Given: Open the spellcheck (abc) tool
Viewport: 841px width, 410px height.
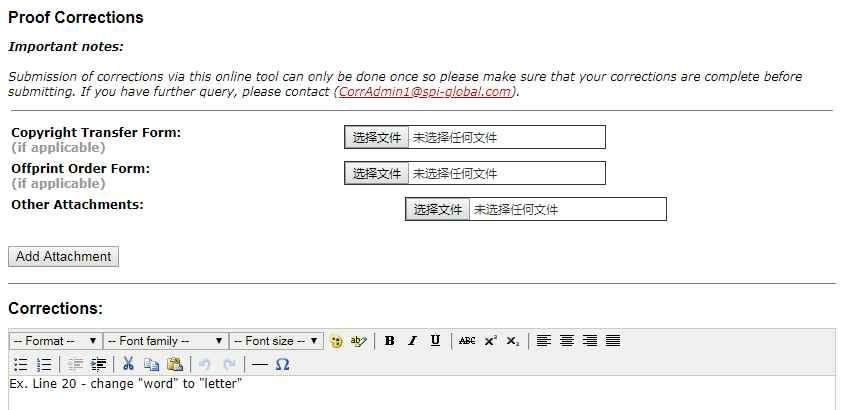Looking at the screenshot, I should (358, 341).
